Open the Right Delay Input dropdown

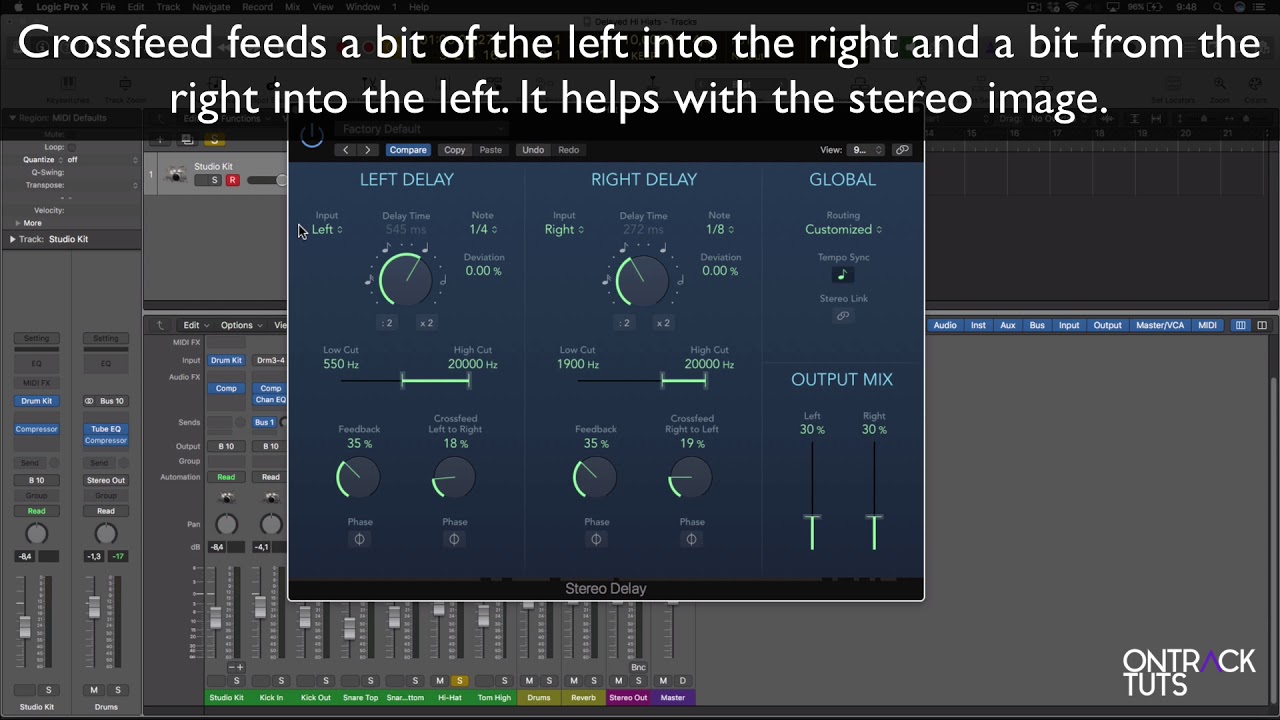click(565, 230)
